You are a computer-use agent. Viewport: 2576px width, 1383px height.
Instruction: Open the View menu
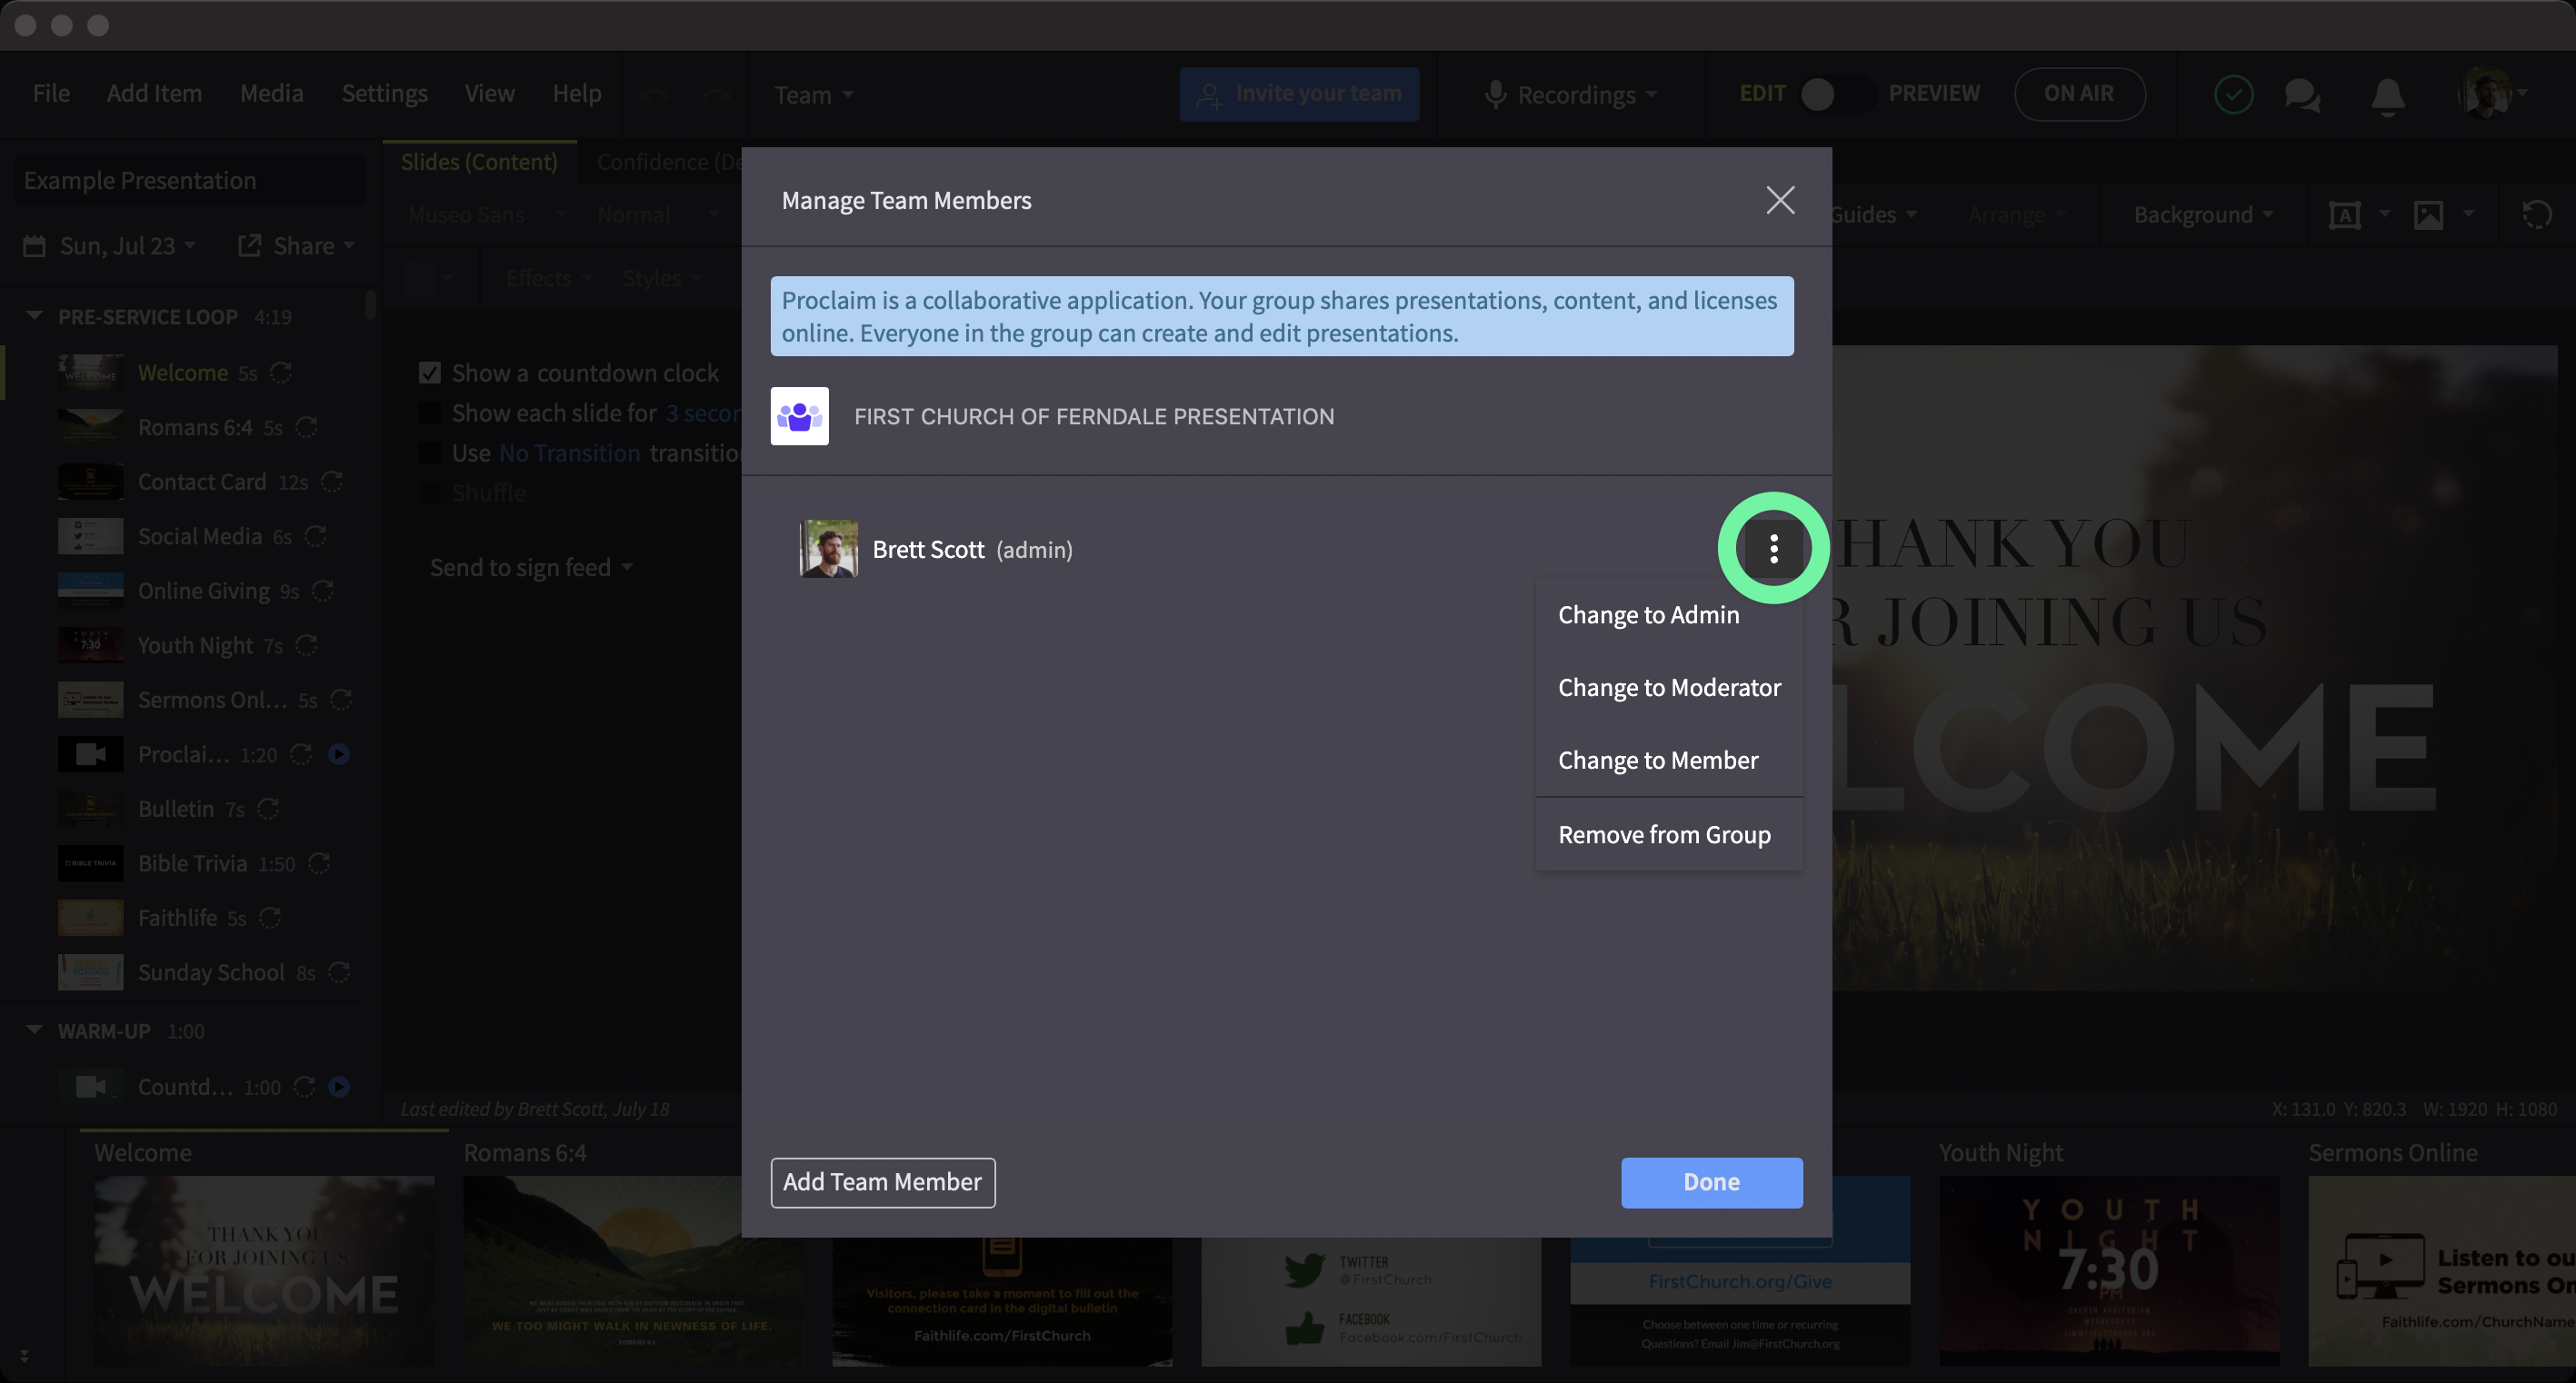489,94
